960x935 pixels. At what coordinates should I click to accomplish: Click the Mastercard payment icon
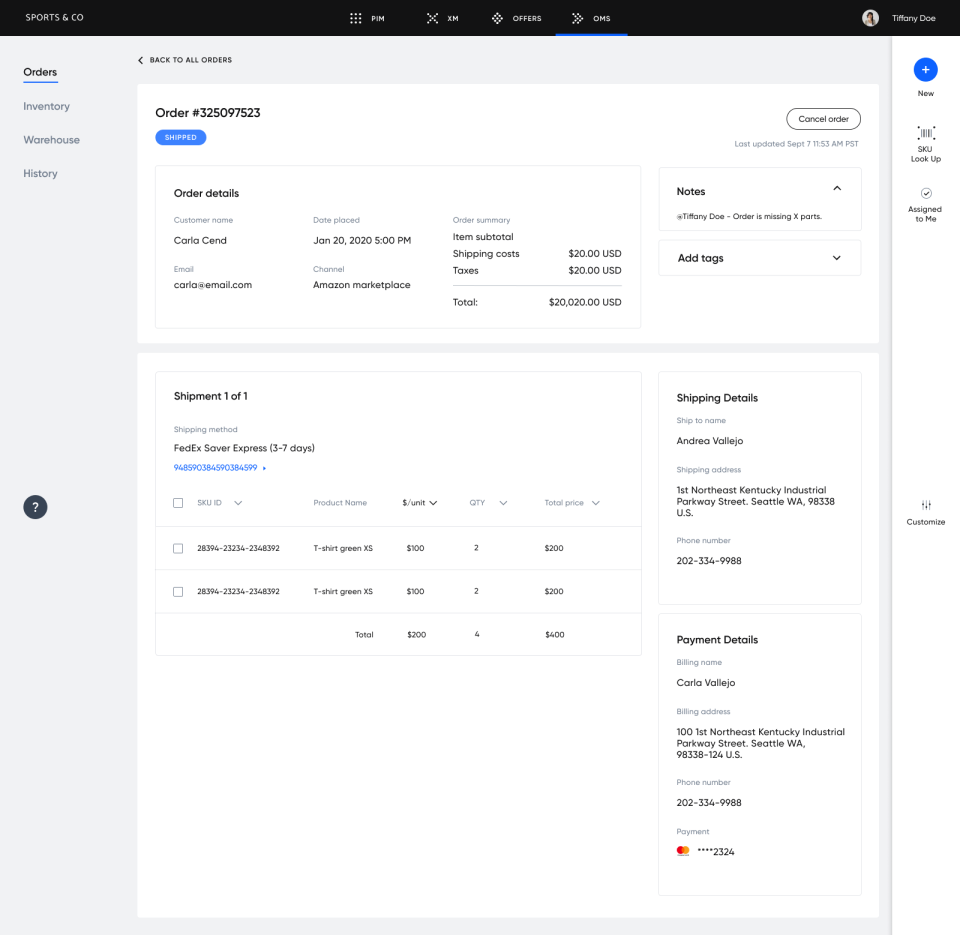click(683, 851)
